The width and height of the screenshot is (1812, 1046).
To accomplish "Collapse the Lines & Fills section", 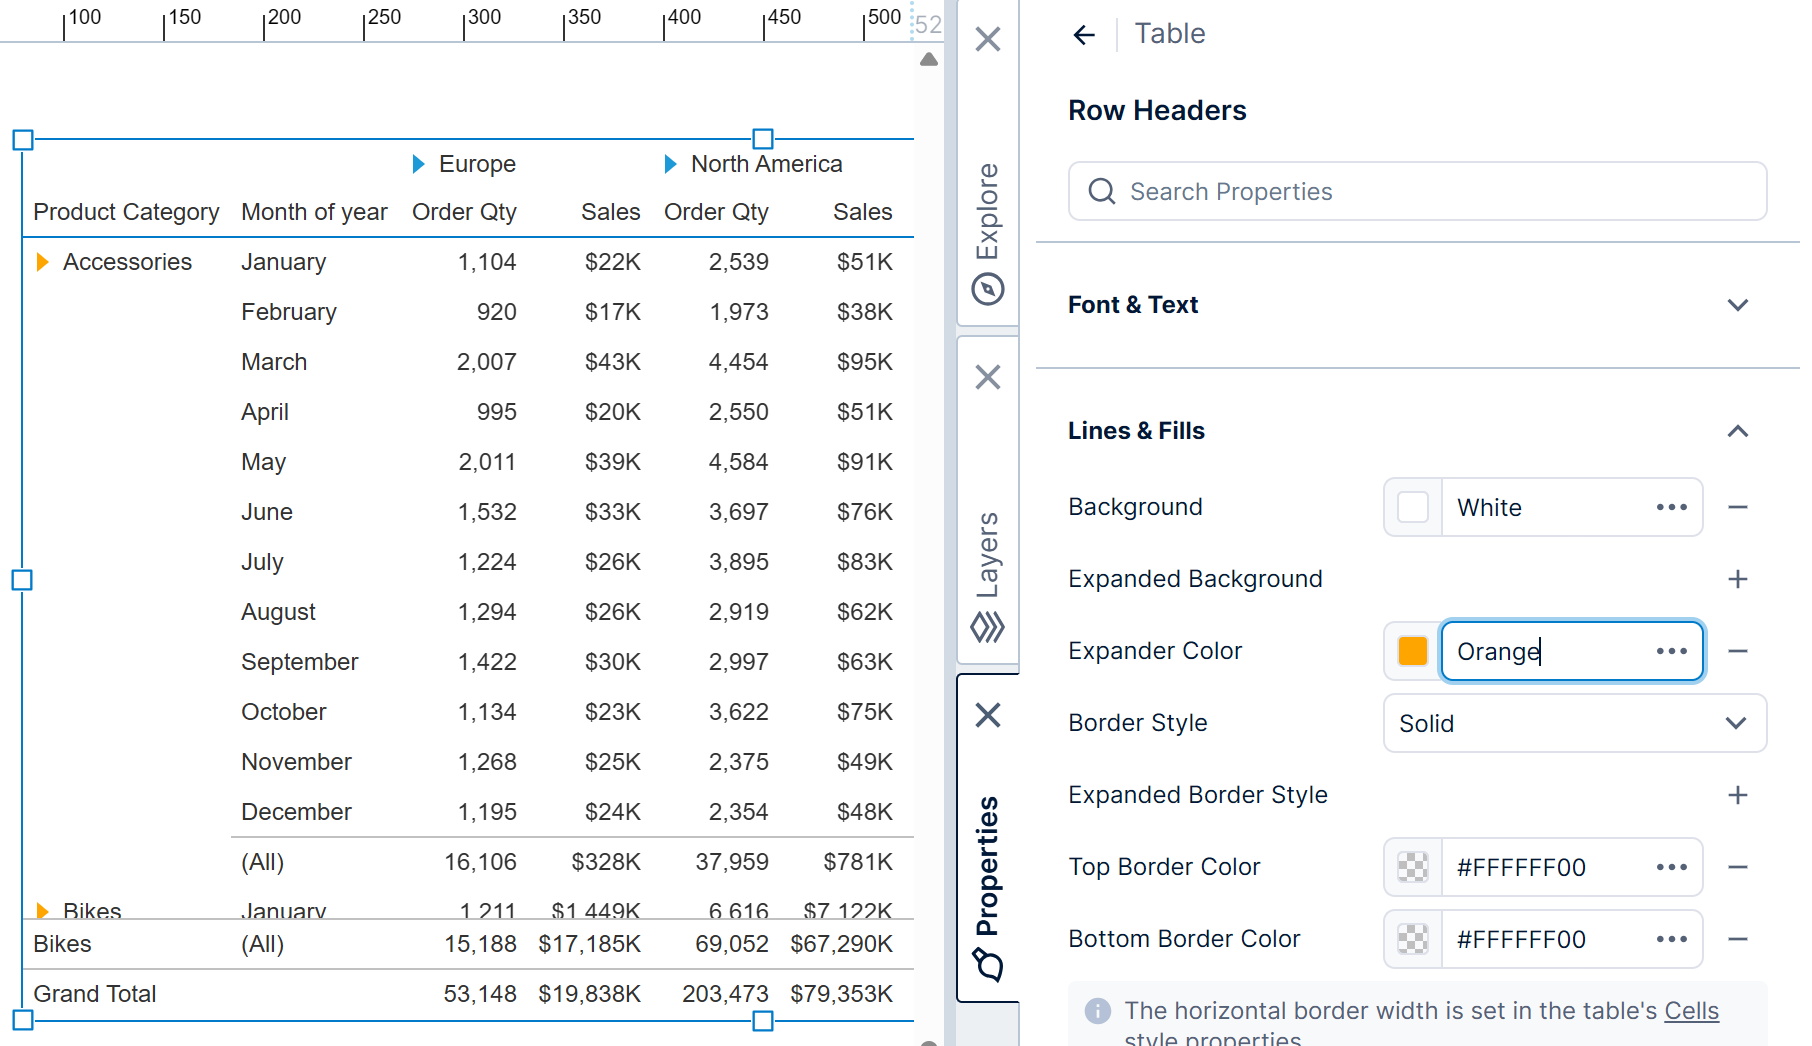I will pos(1738,431).
